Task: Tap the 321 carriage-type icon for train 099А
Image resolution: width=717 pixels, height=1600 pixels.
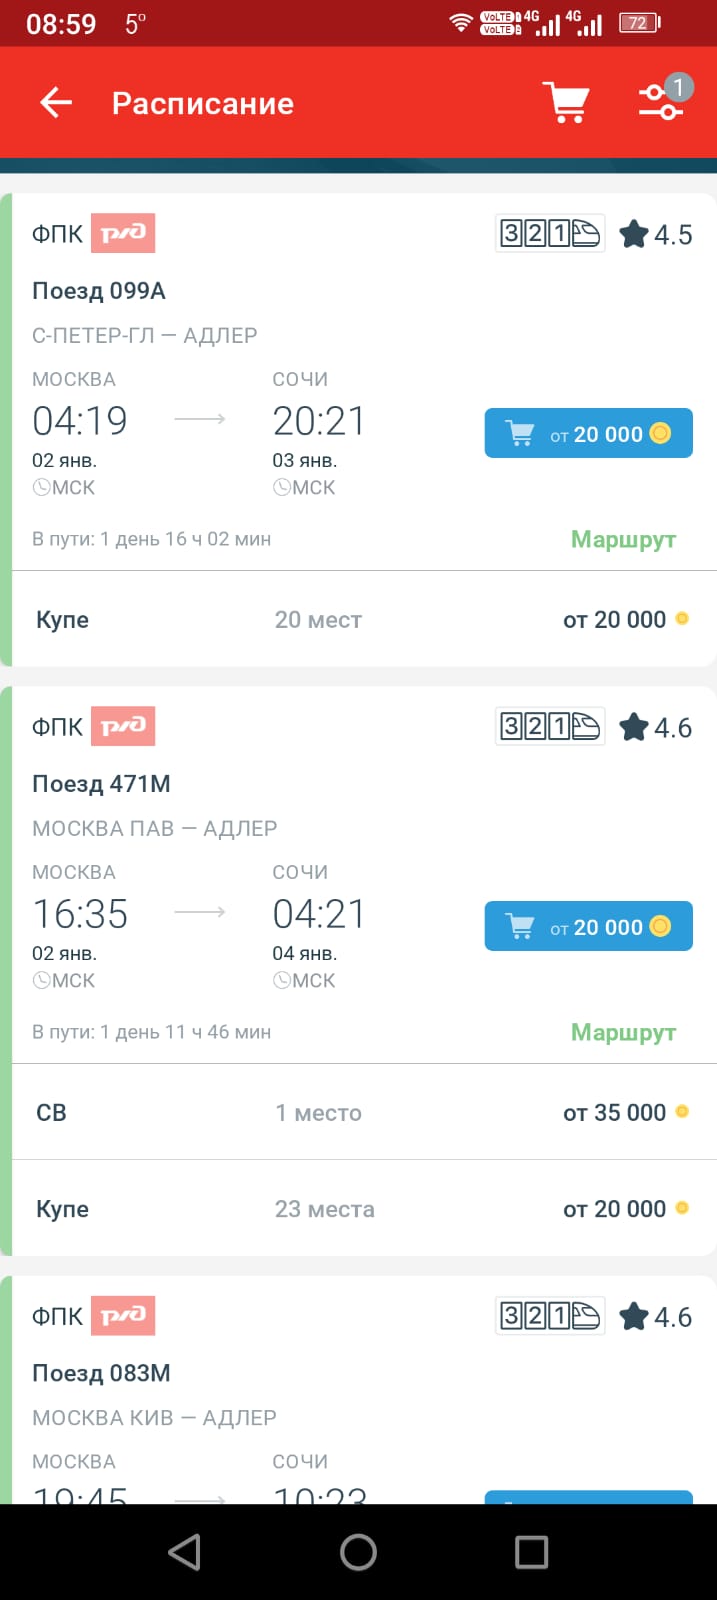Action: pos(549,234)
